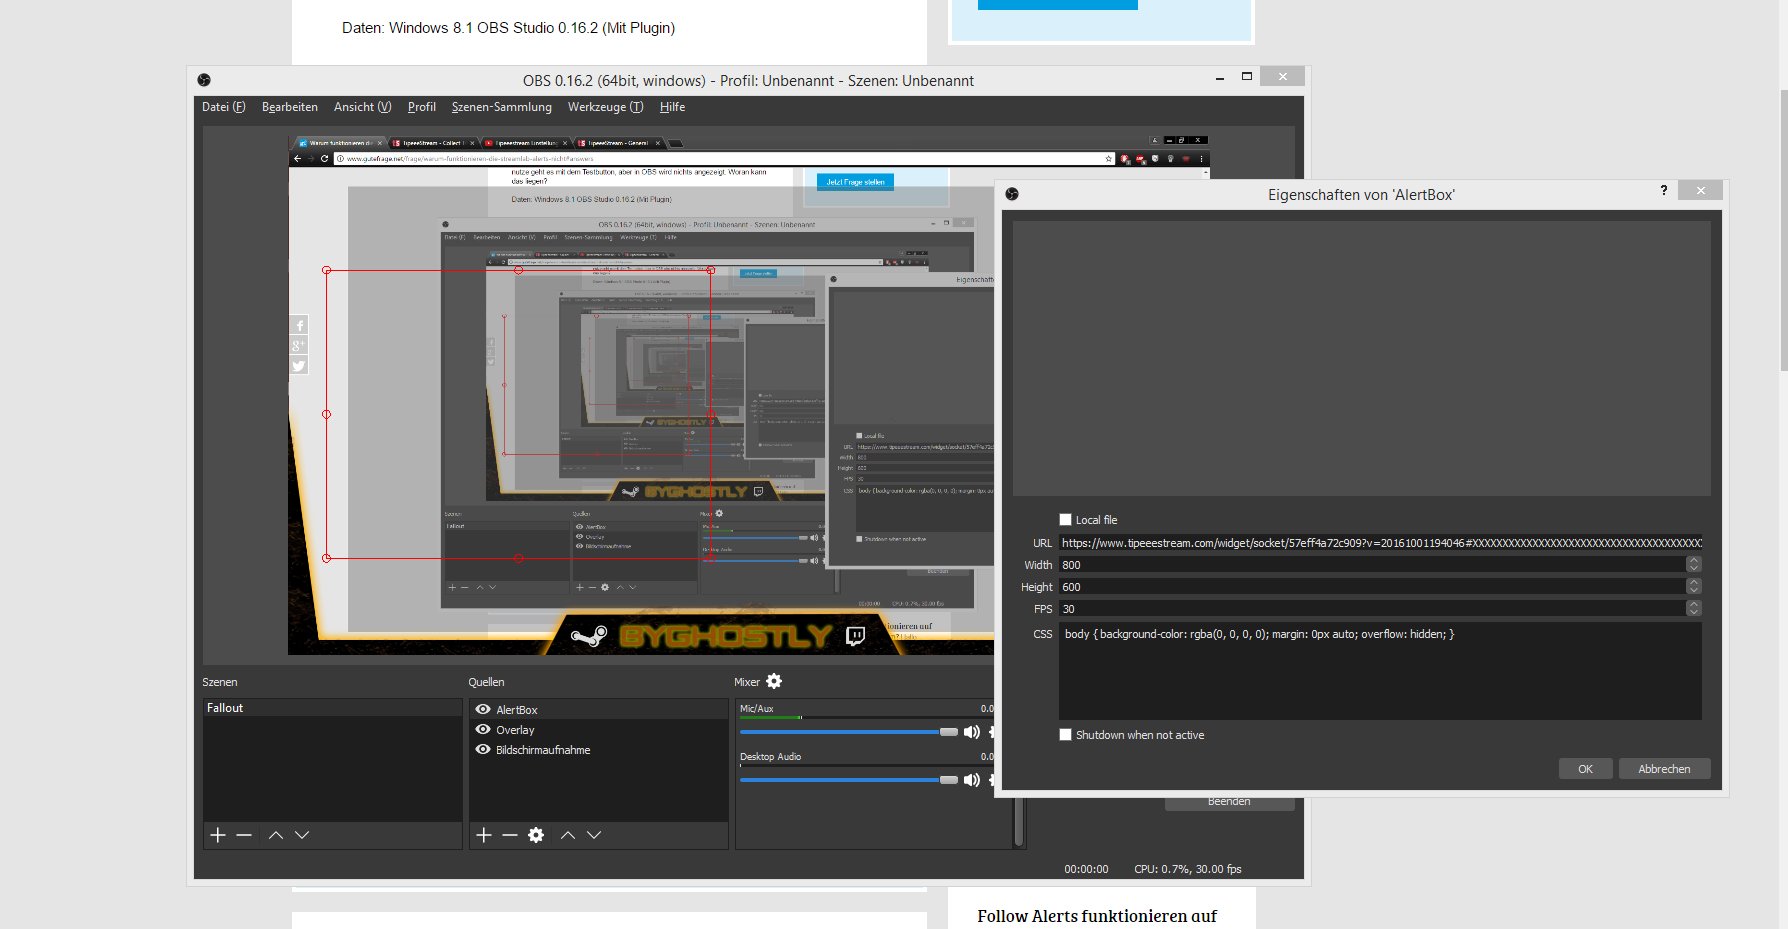Remove the selected source in the Quellen panel
The height and width of the screenshot is (929, 1788).
510,835
